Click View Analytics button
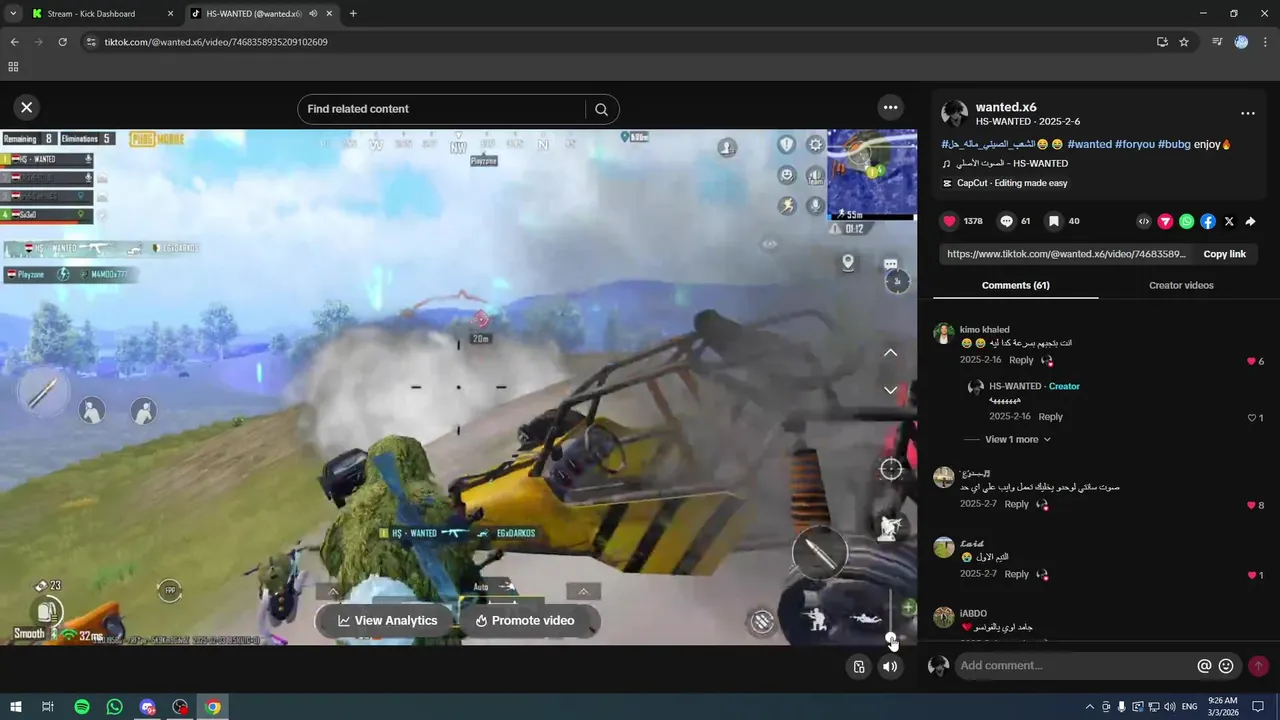This screenshot has width=1280, height=720. click(x=387, y=621)
